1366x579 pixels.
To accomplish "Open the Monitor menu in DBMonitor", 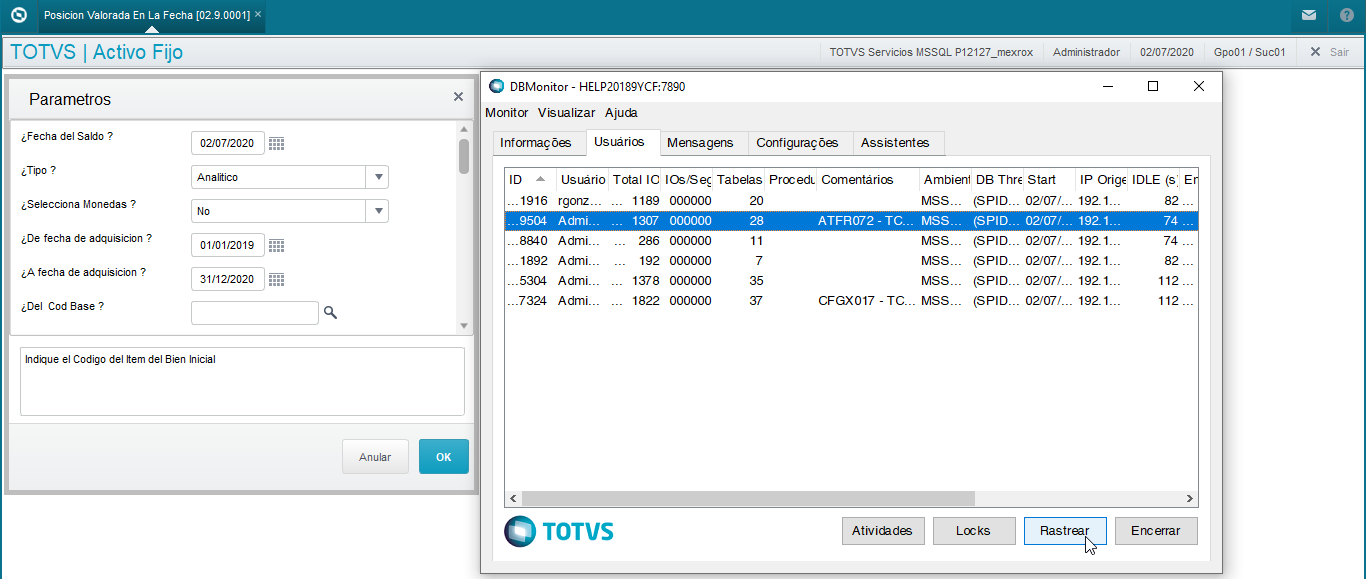I will (507, 113).
